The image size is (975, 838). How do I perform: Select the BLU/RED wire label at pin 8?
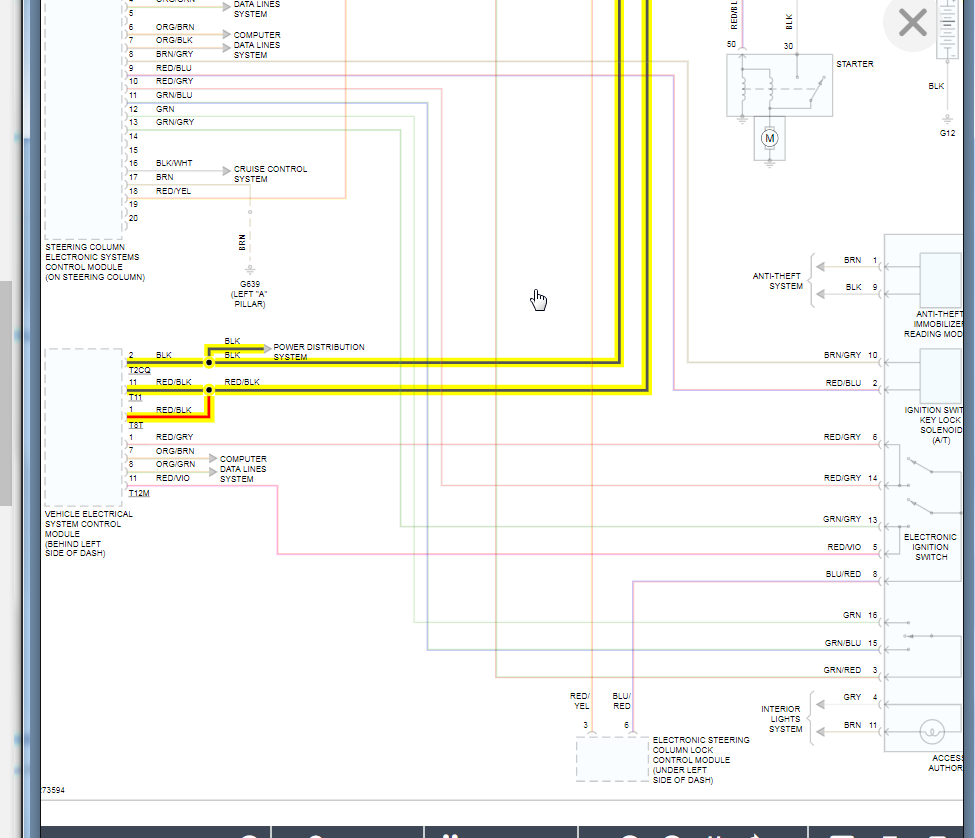coord(843,574)
